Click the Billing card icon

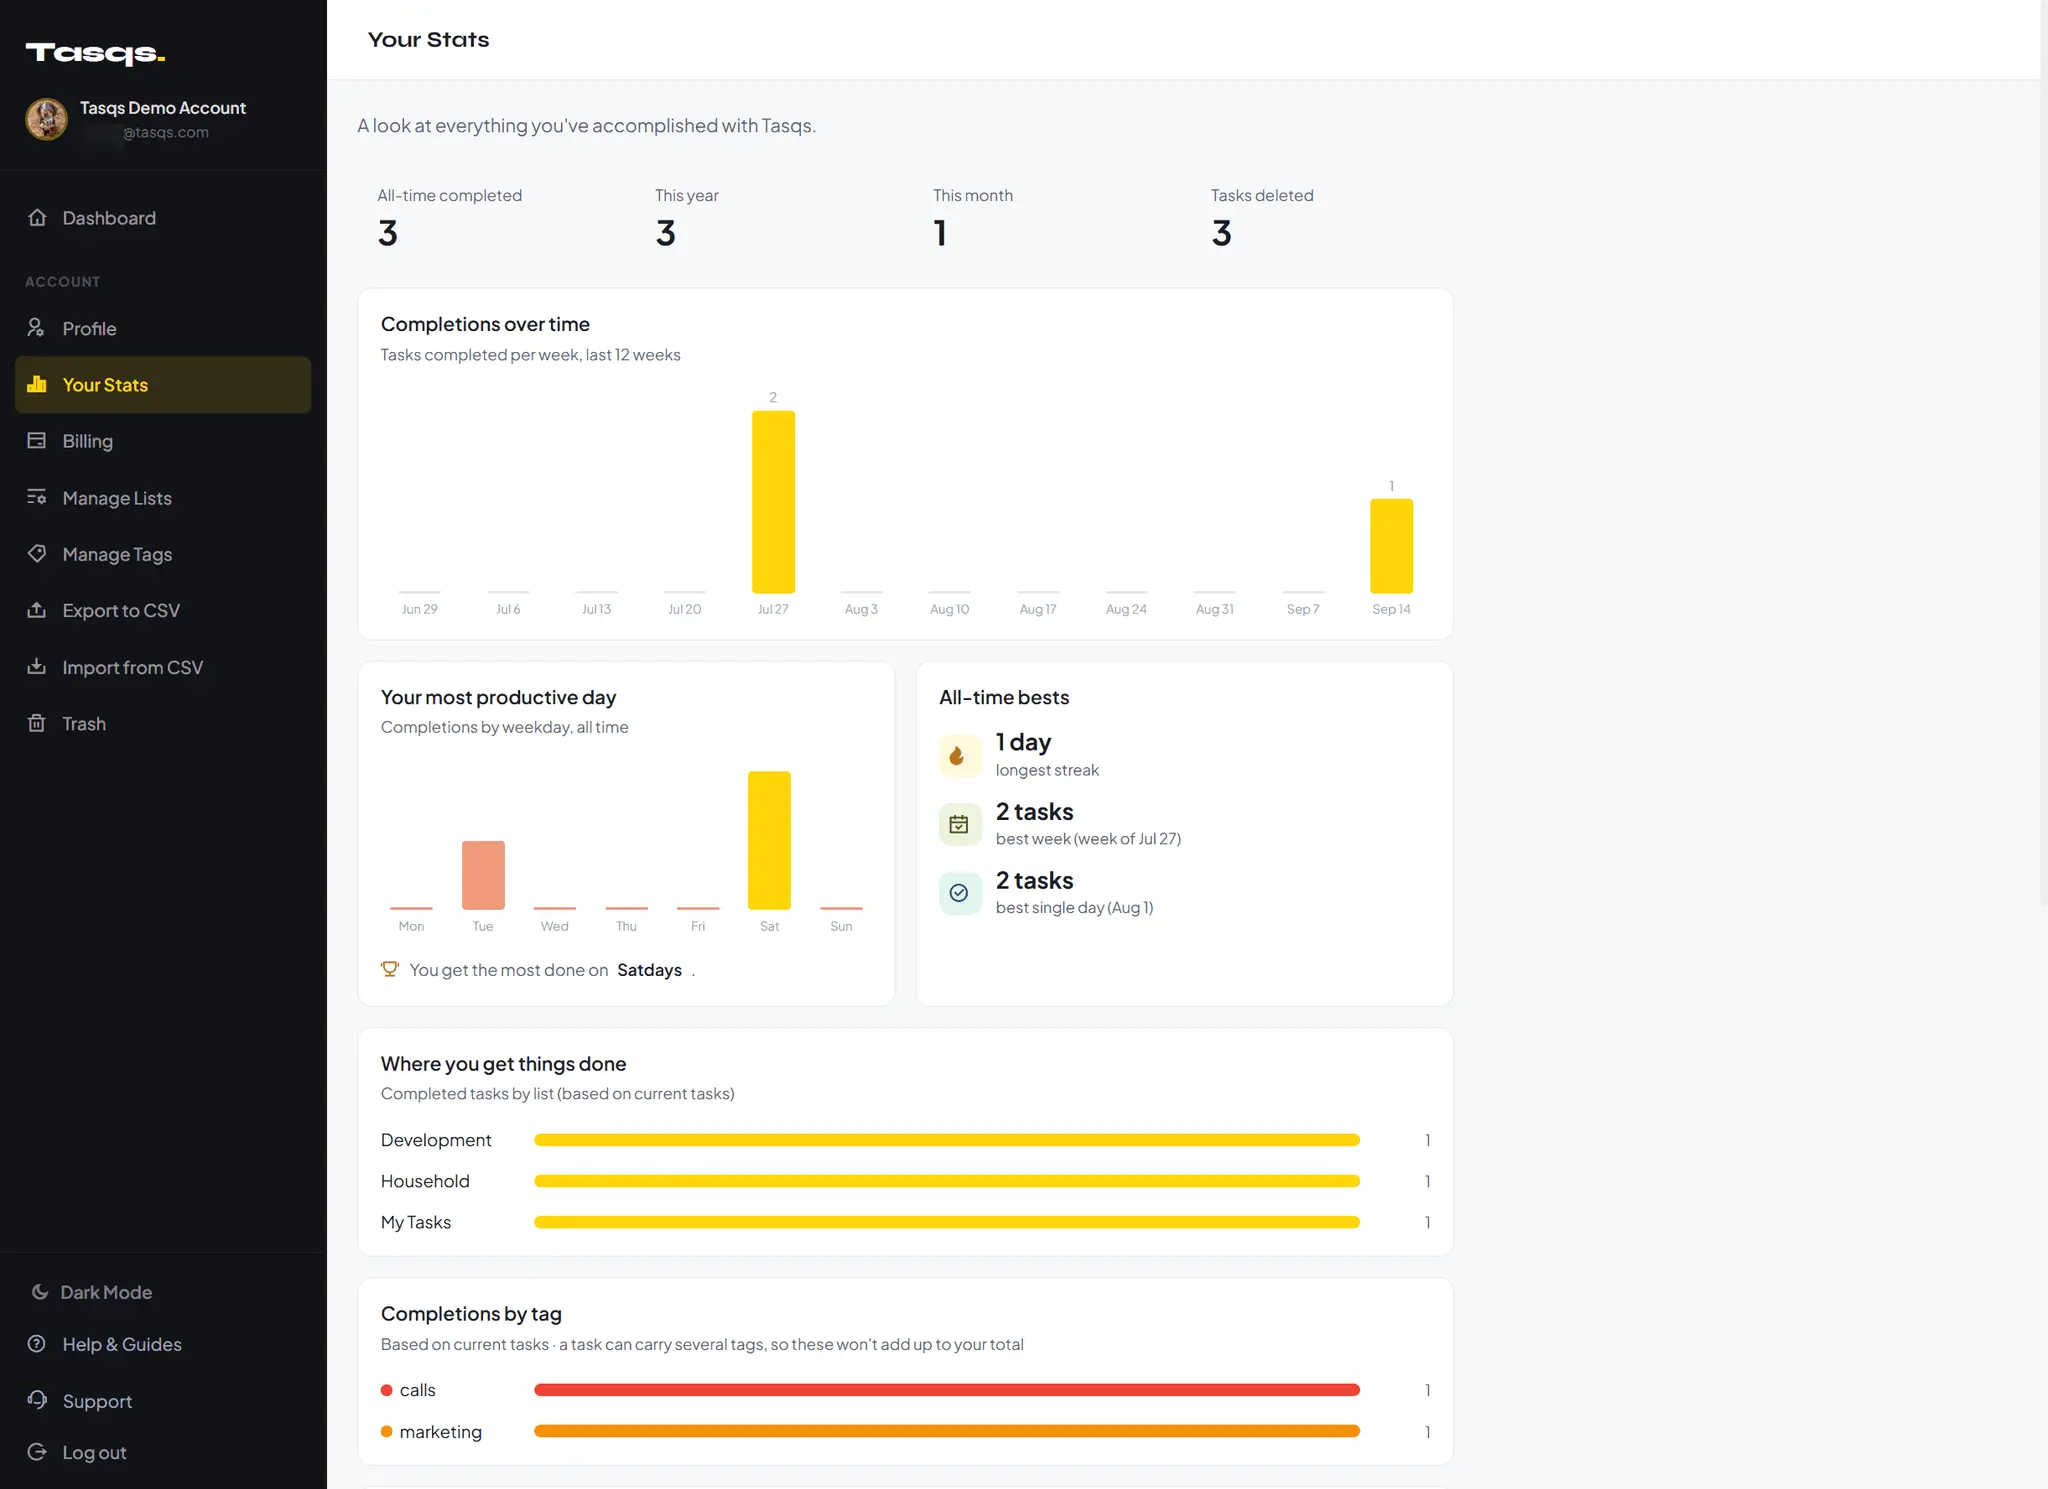coord(37,441)
